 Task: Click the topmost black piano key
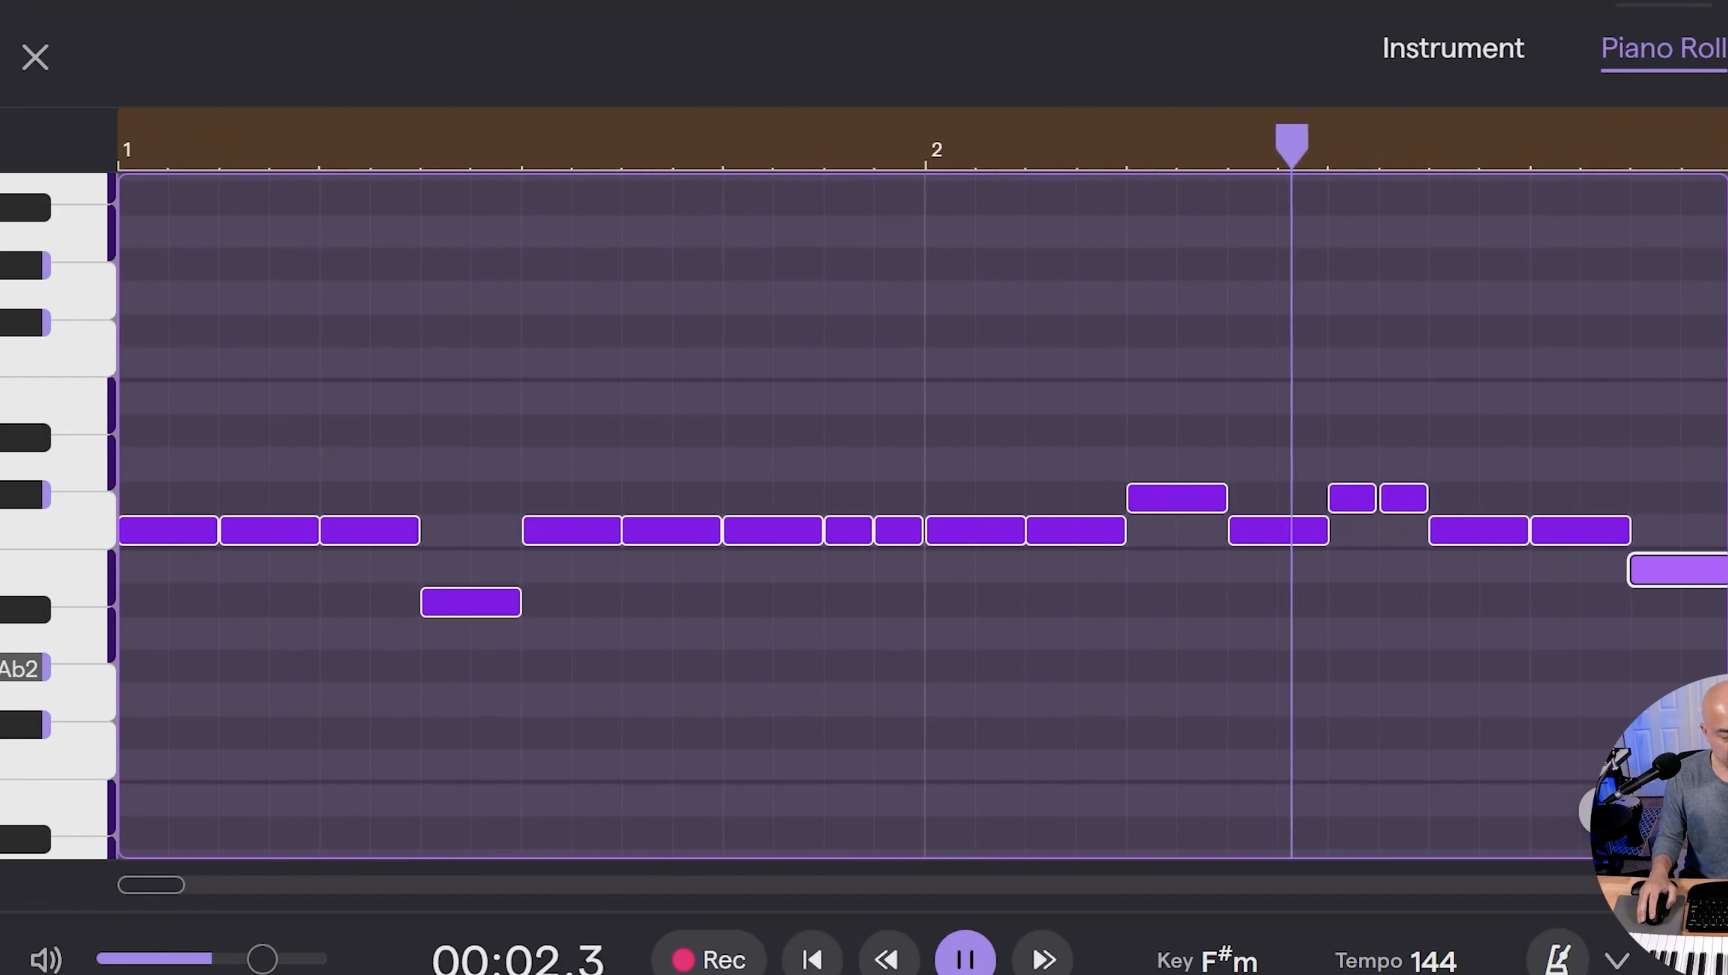tap(25, 207)
